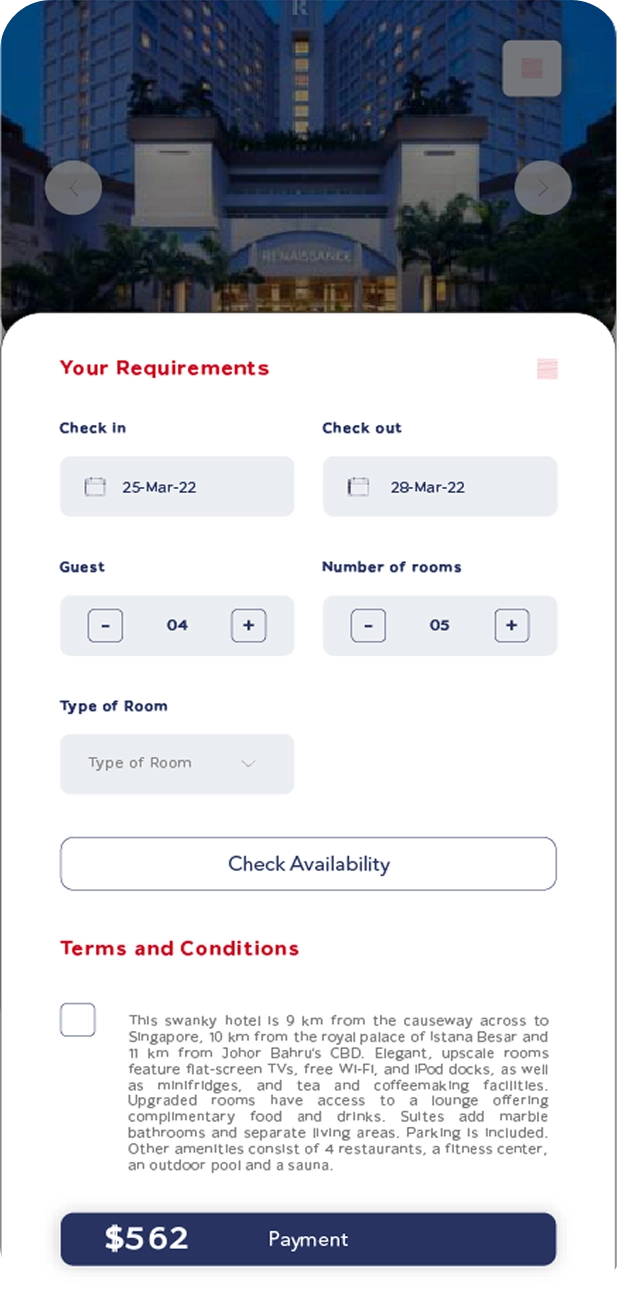Tap the $562 Payment button
Screen dimensions: 622x1295
[x=308, y=1239]
